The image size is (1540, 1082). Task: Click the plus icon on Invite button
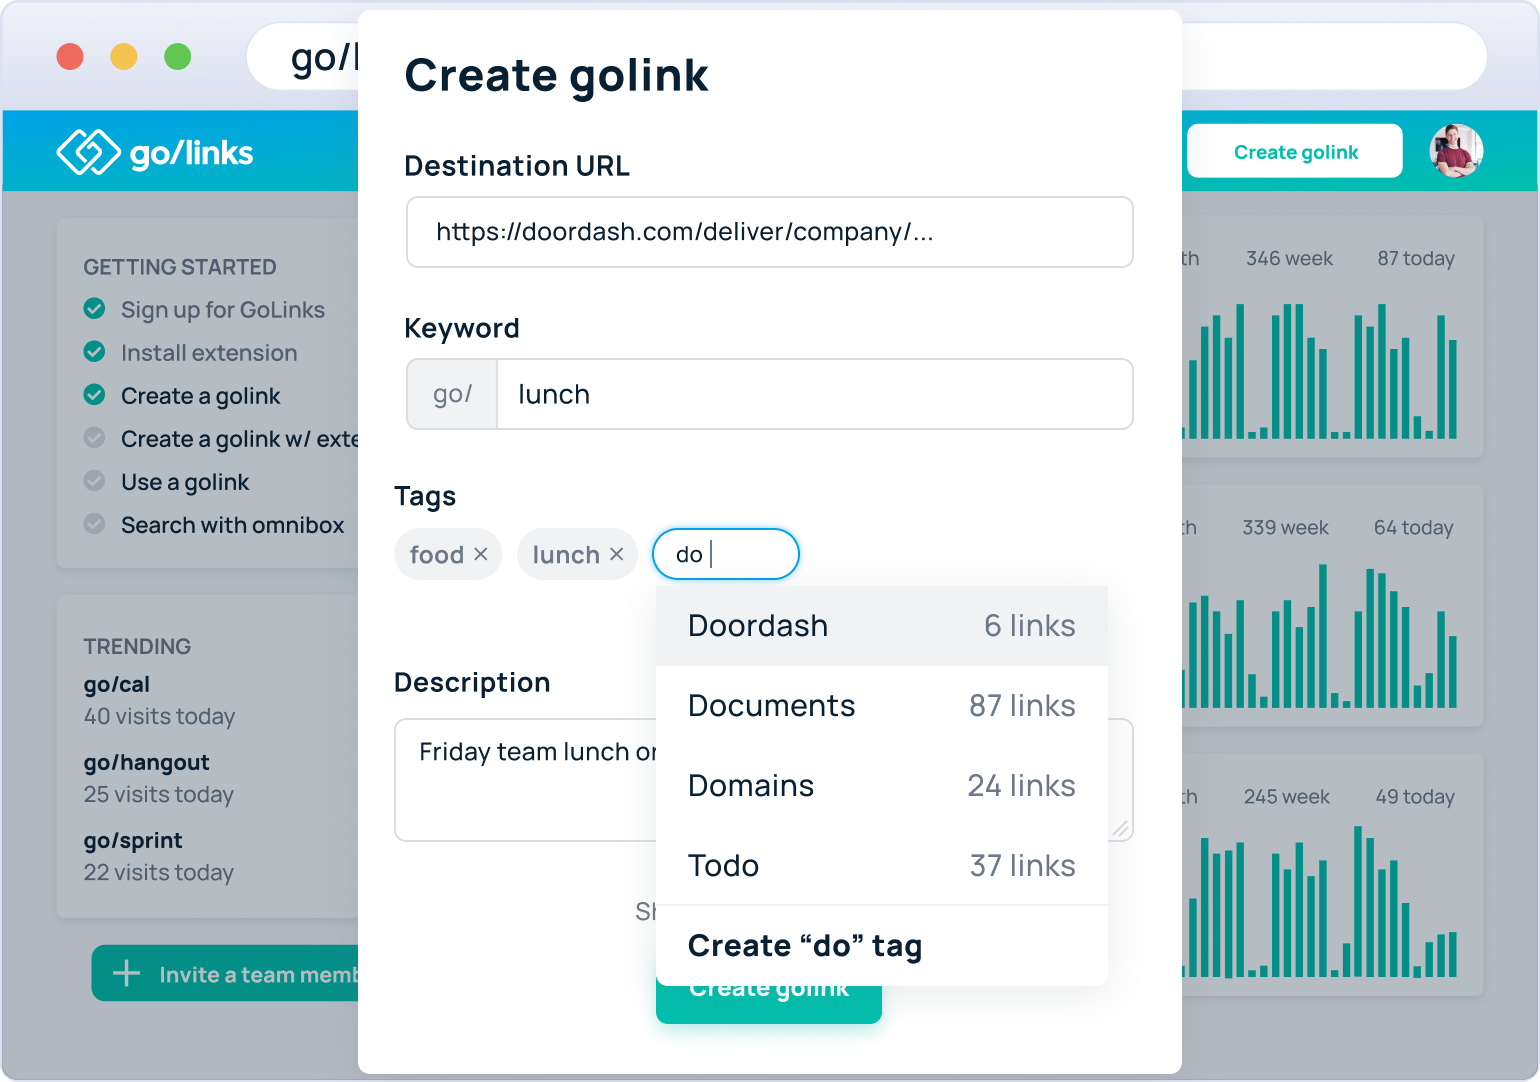(x=127, y=974)
